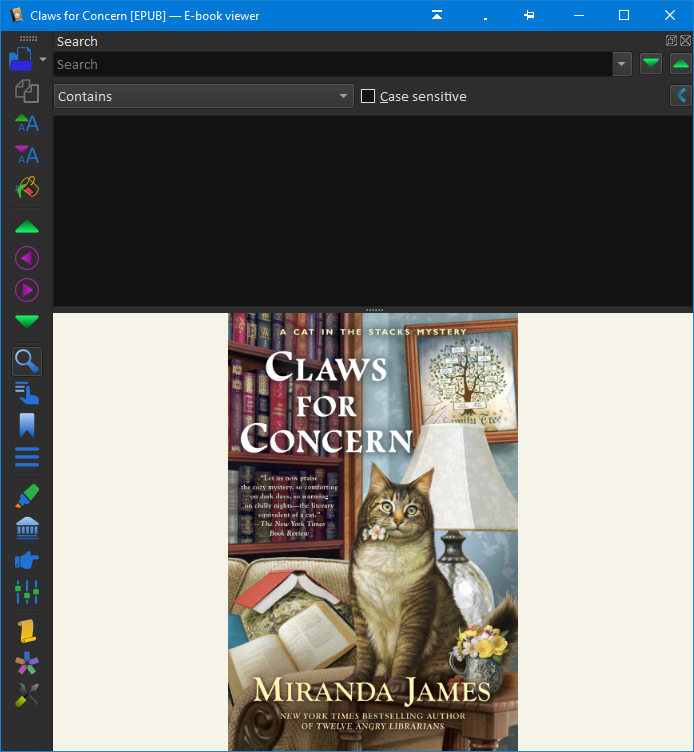Find previous match with the green up button
Image resolution: width=694 pixels, height=752 pixels.
(681, 64)
